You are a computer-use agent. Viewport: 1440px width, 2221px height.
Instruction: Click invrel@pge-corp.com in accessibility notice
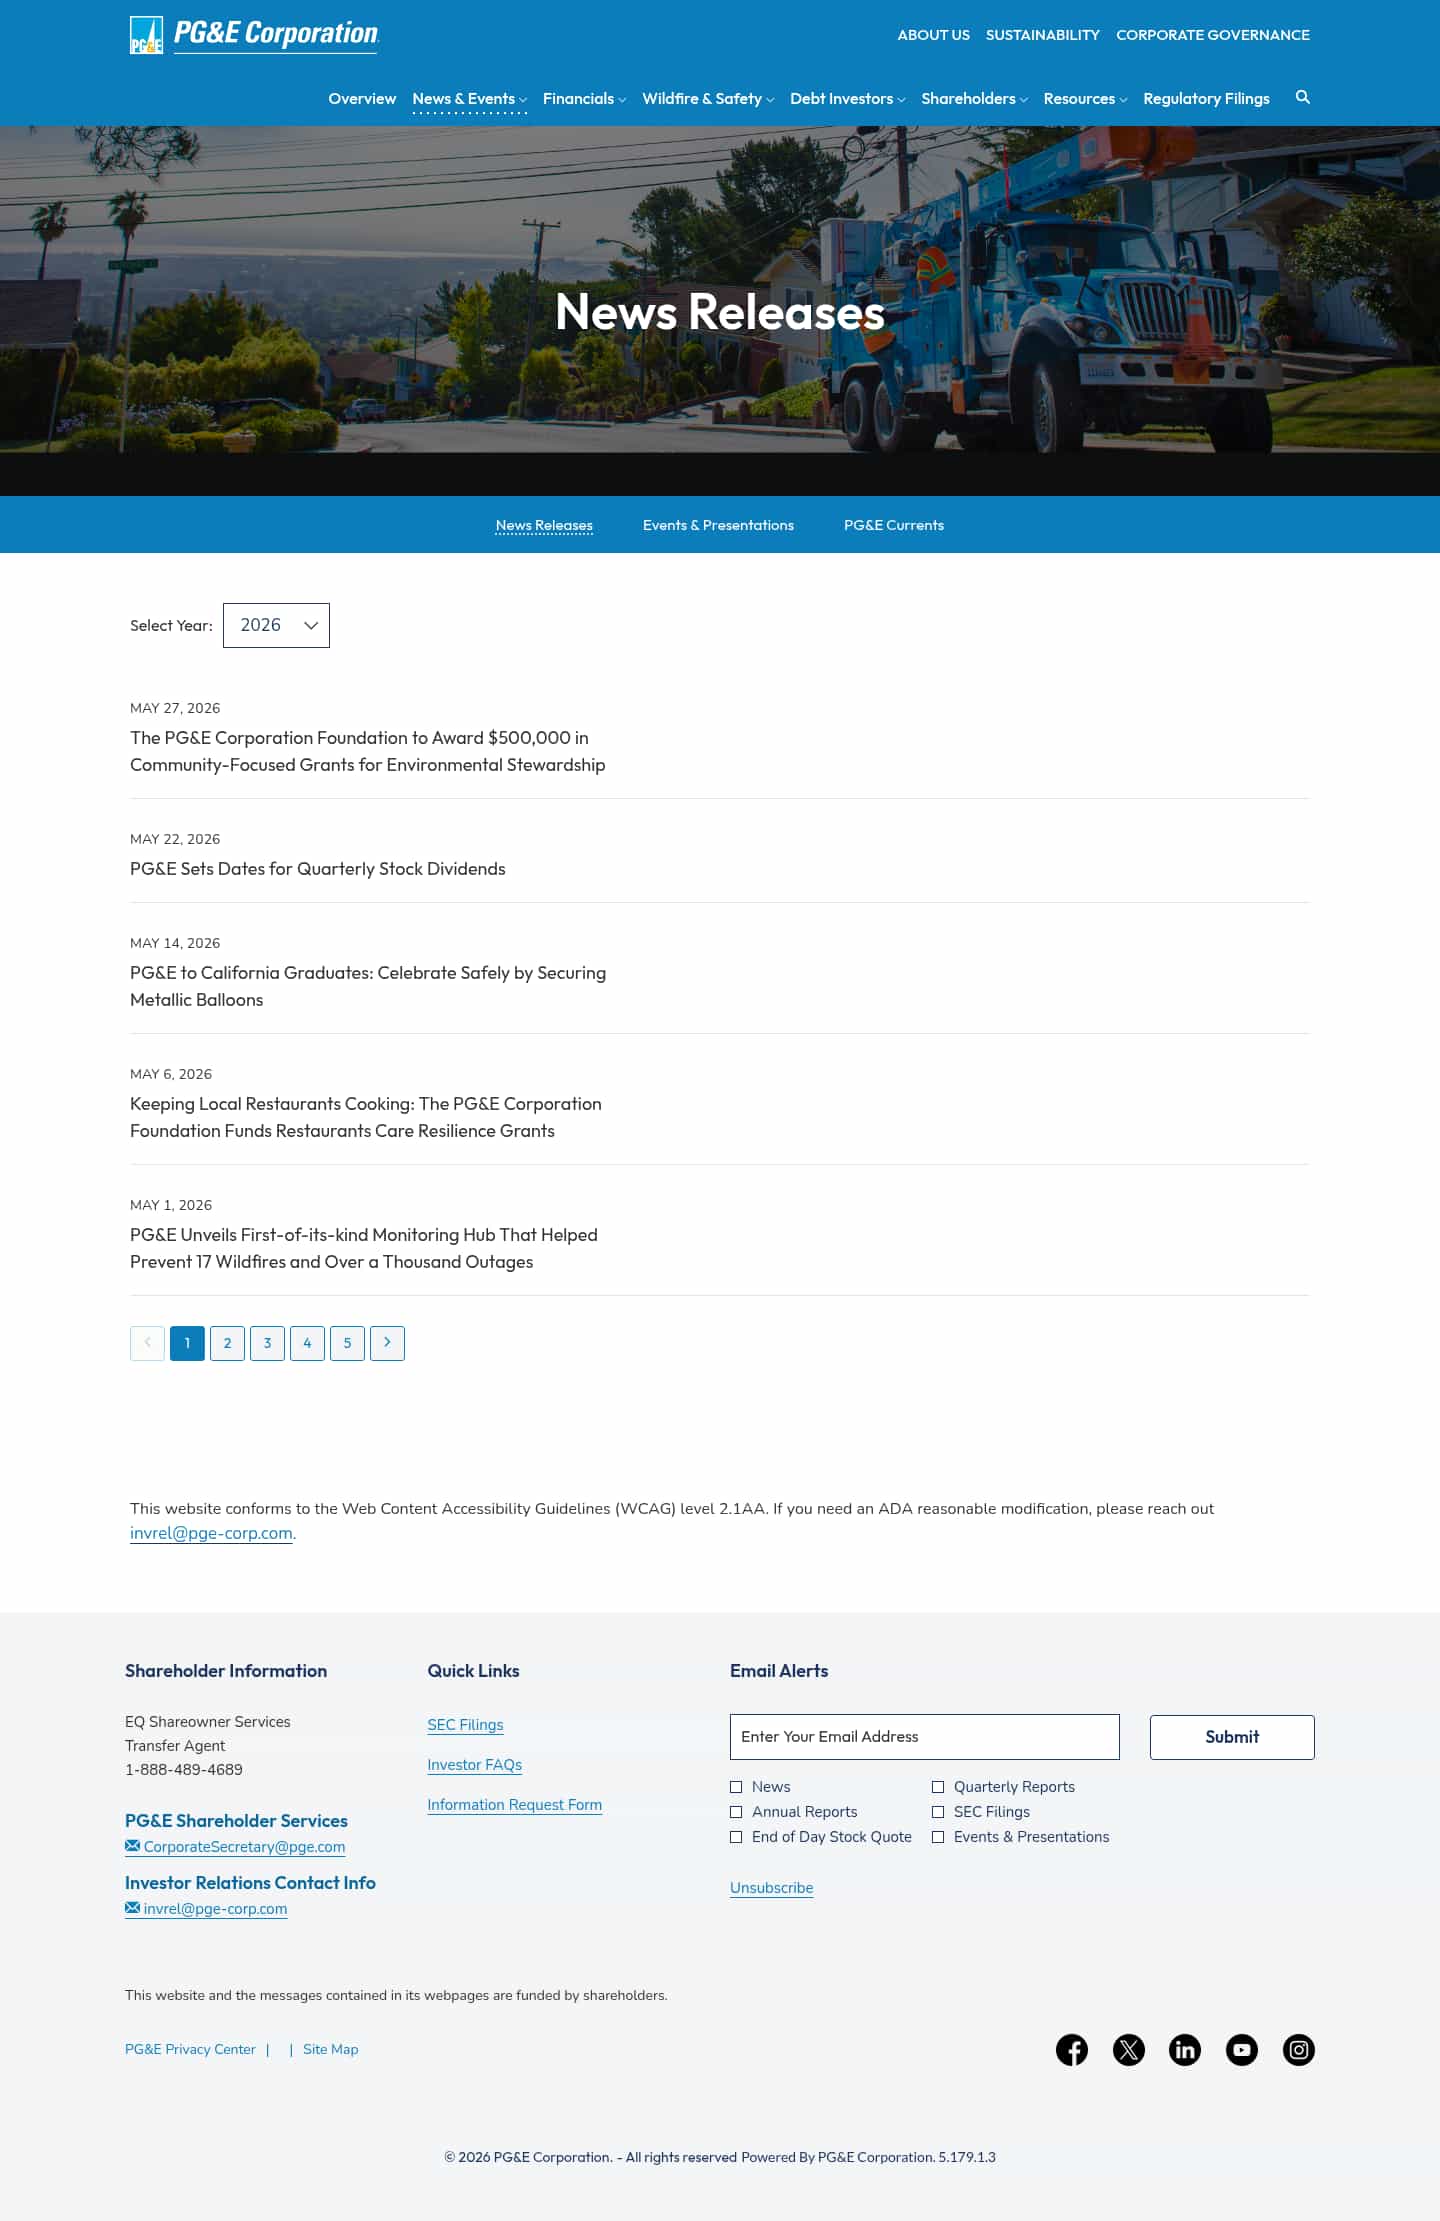coord(211,1533)
